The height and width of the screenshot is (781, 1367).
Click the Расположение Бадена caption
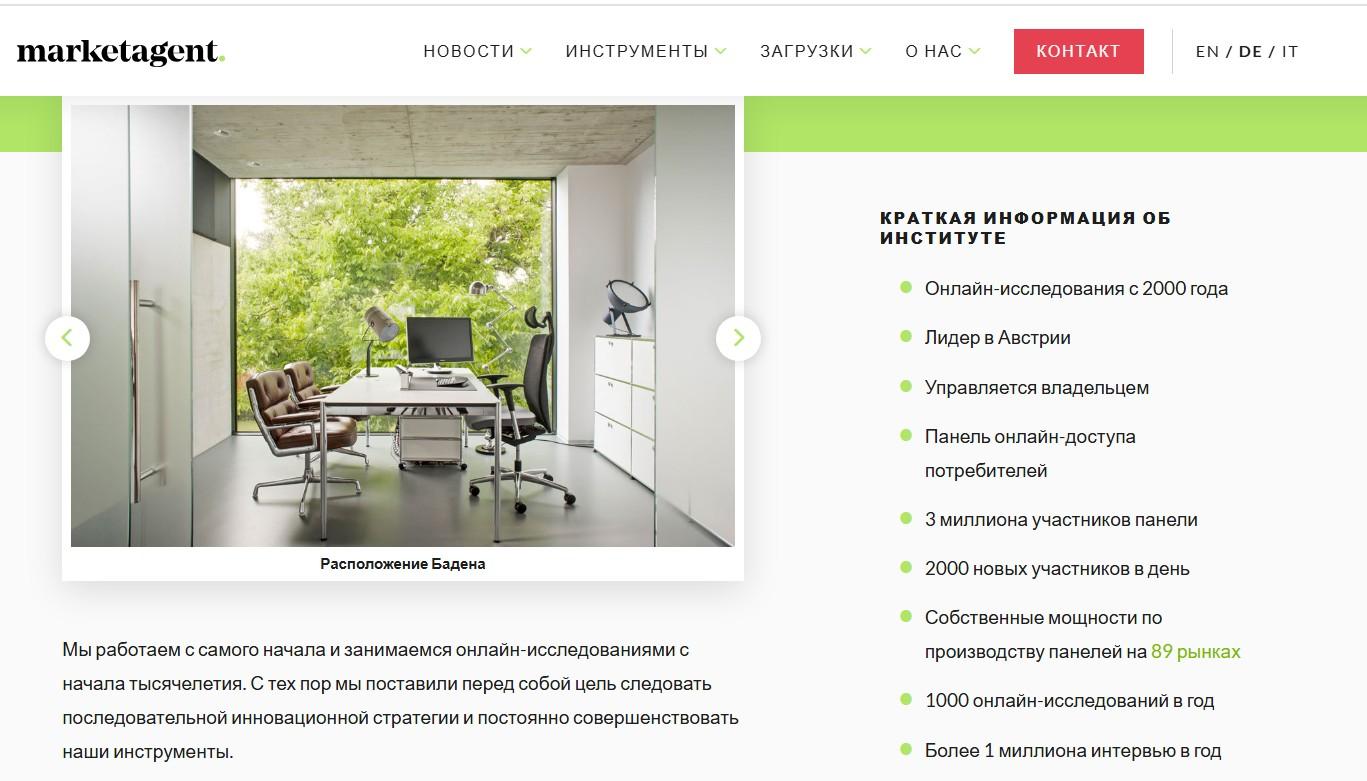[403, 564]
